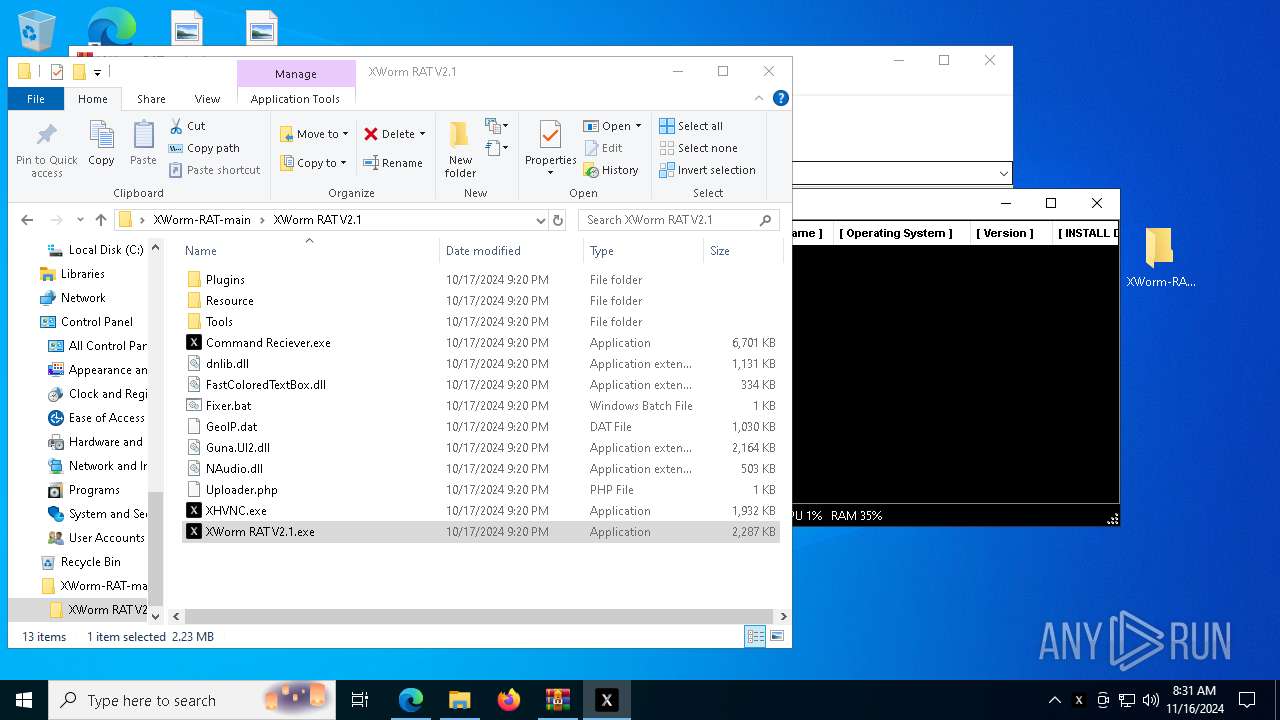Select Command Reciever.exe
This screenshot has height=720, width=1280.
click(x=268, y=343)
